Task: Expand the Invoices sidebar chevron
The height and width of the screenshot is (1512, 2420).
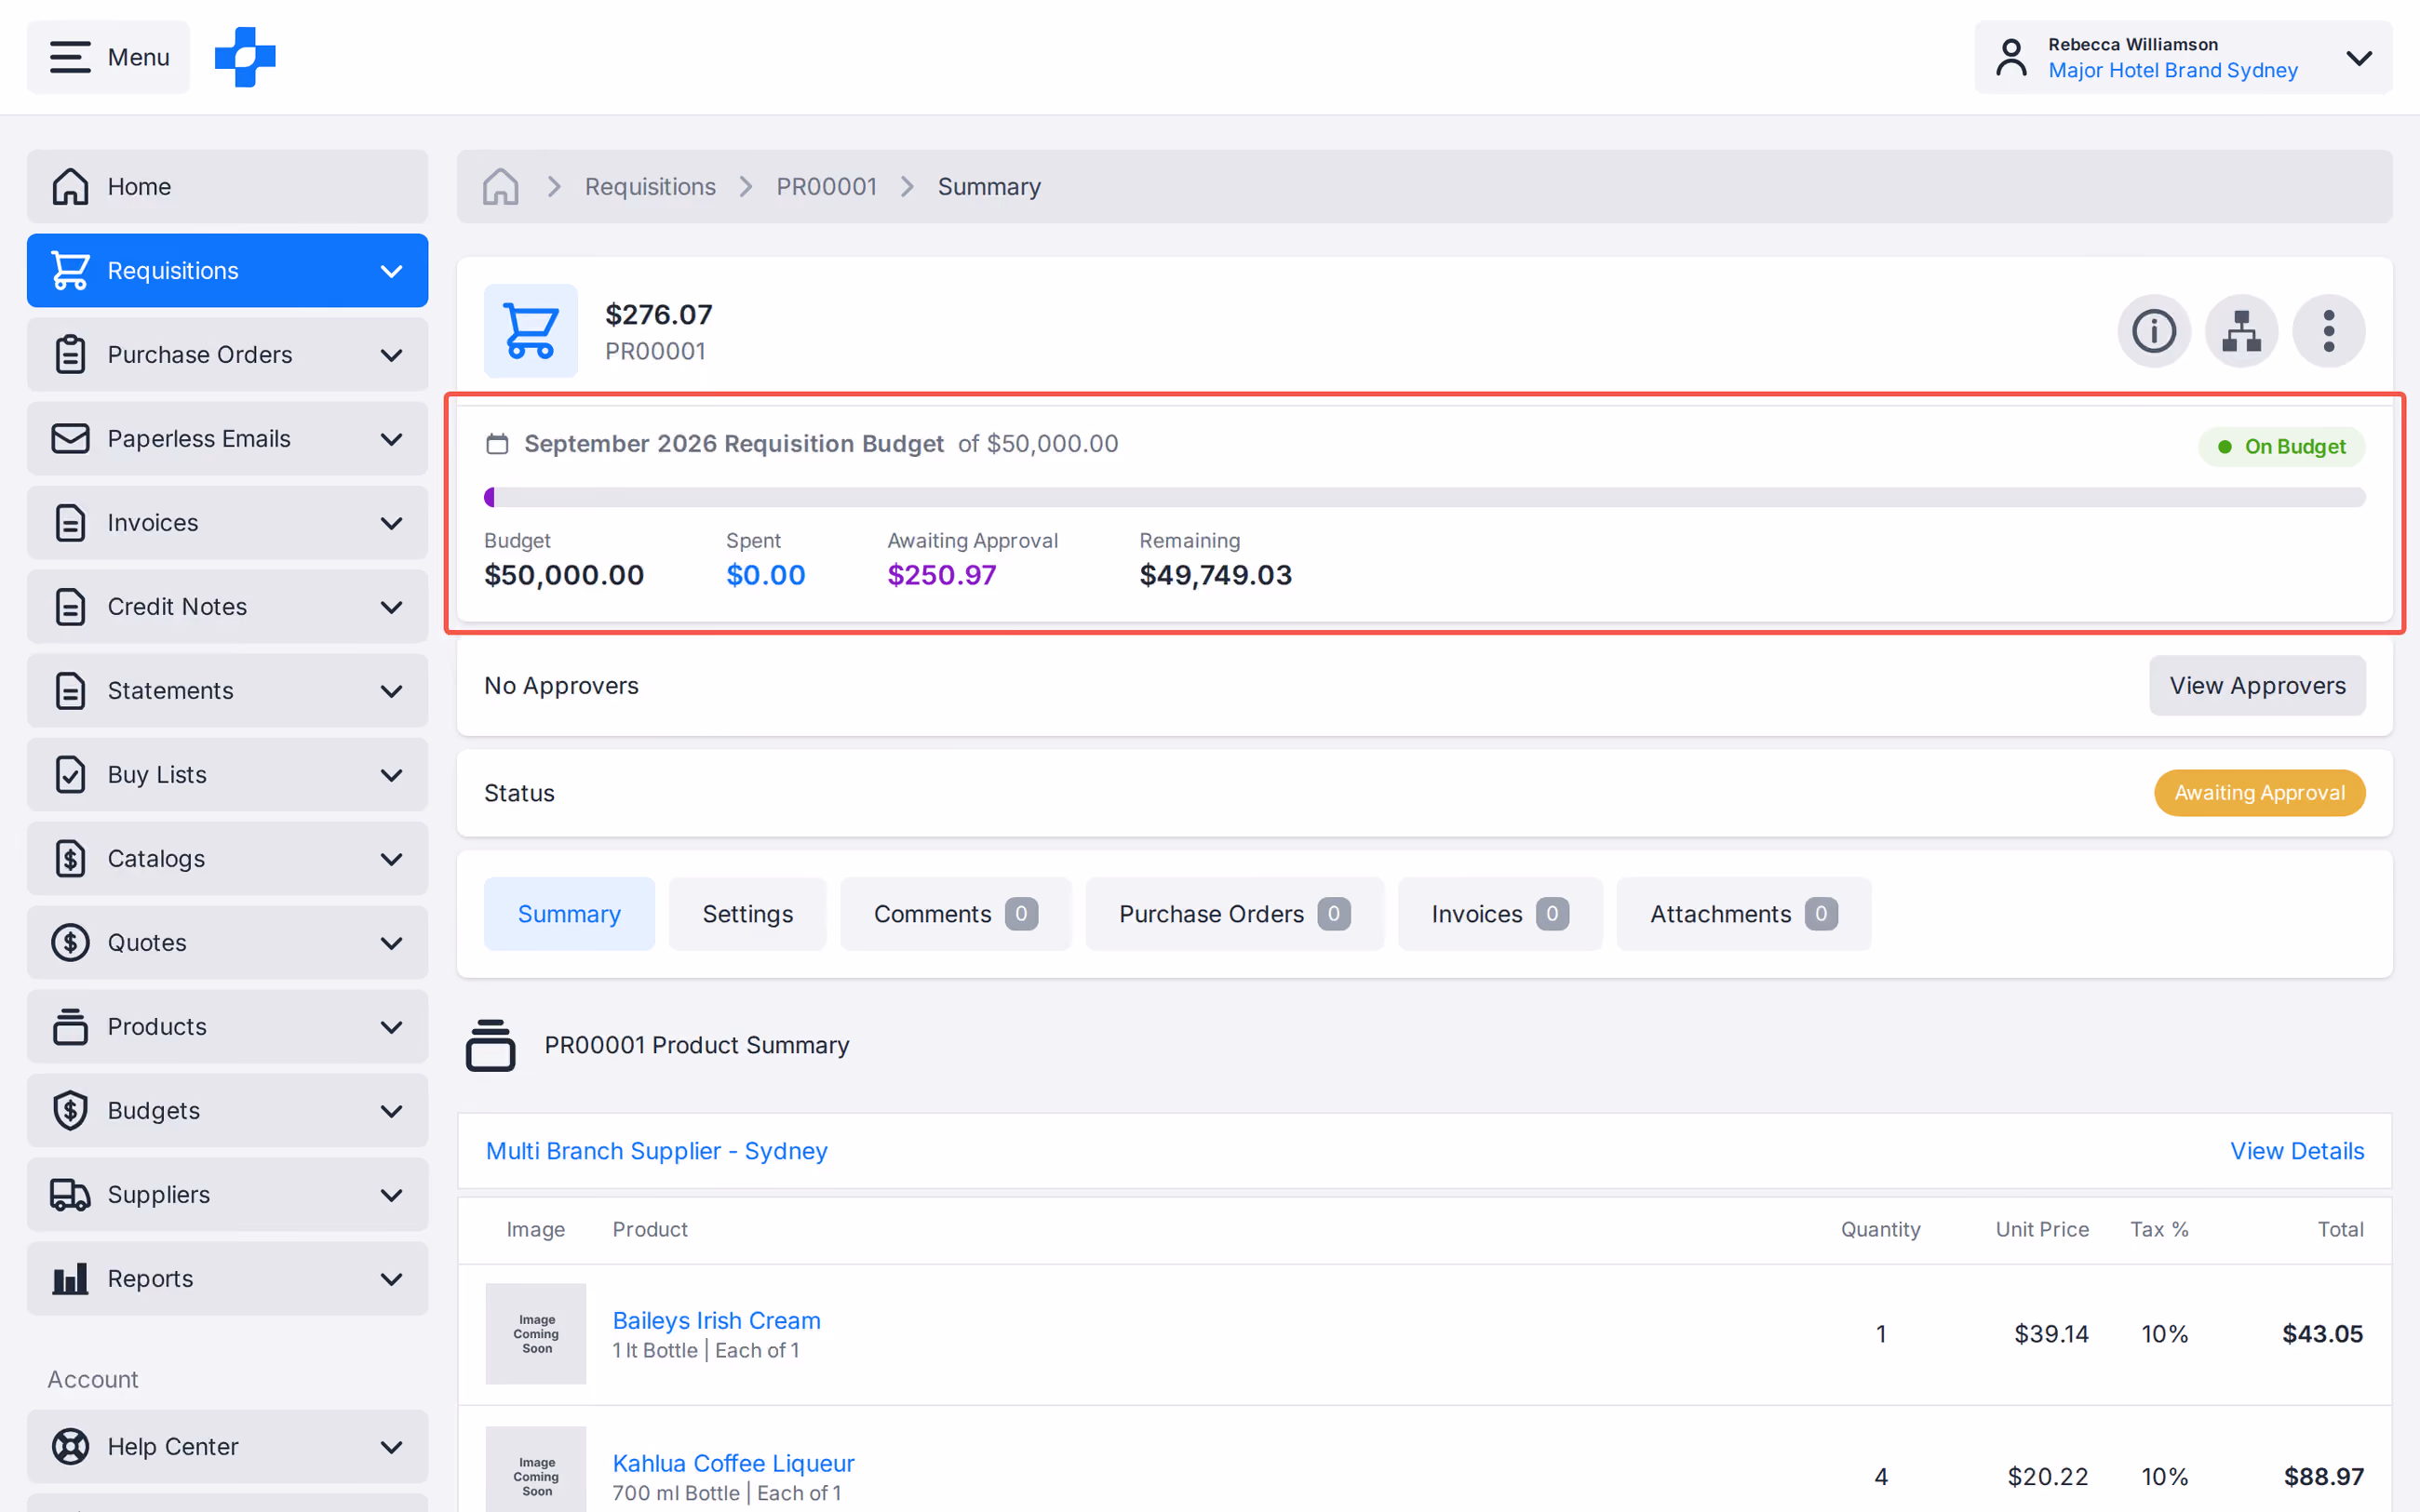Action: click(392, 523)
